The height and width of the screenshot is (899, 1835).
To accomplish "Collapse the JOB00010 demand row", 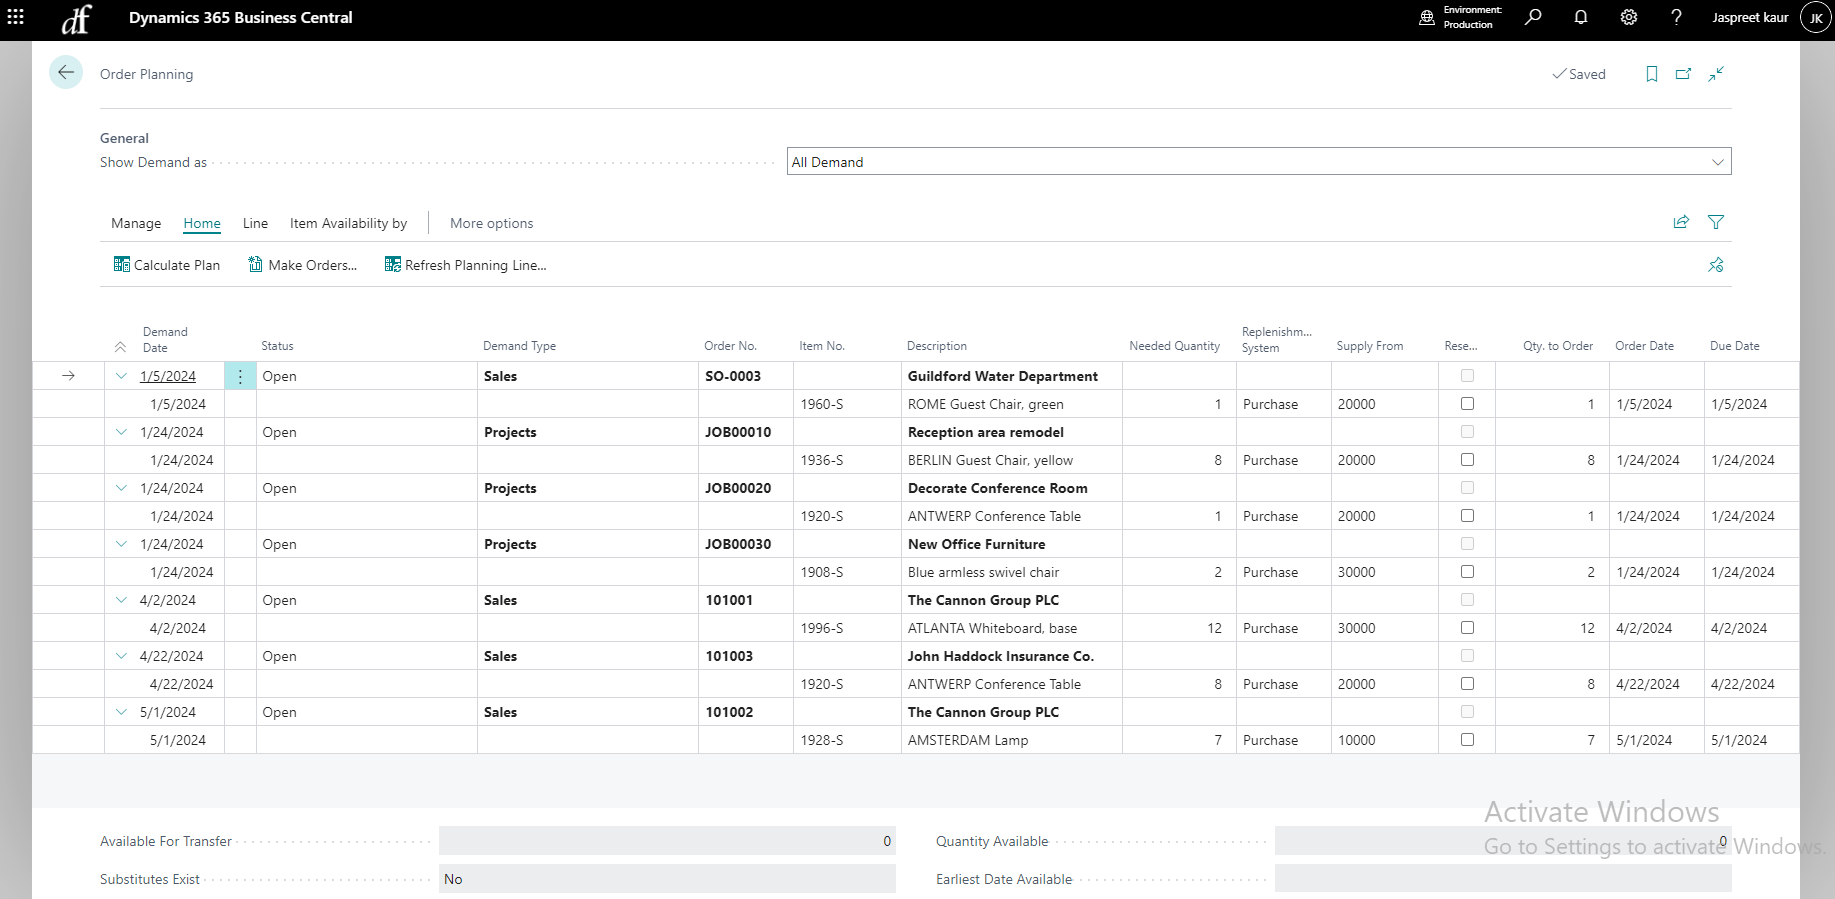I will (121, 432).
